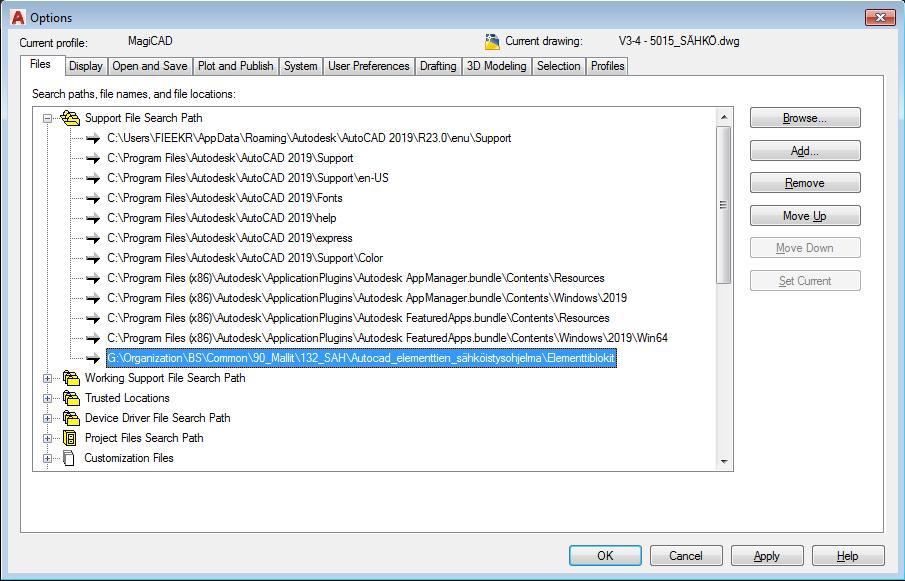Cancel the Options dialog
This screenshot has height=581, width=905.
[x=686, y=556]
